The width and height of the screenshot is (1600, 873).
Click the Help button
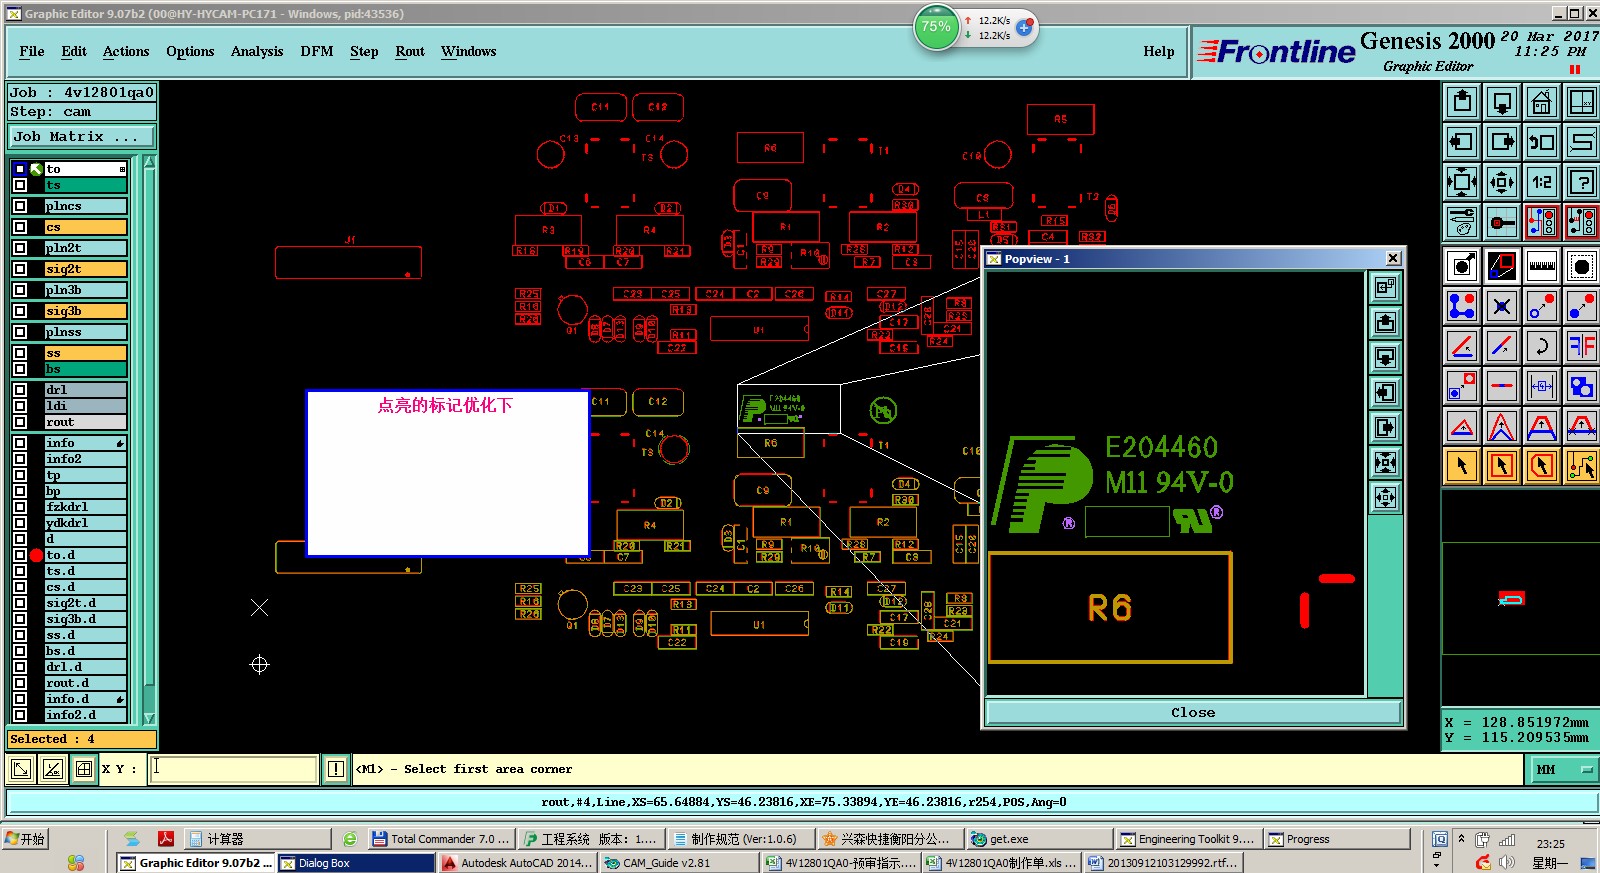[1159, 52]
